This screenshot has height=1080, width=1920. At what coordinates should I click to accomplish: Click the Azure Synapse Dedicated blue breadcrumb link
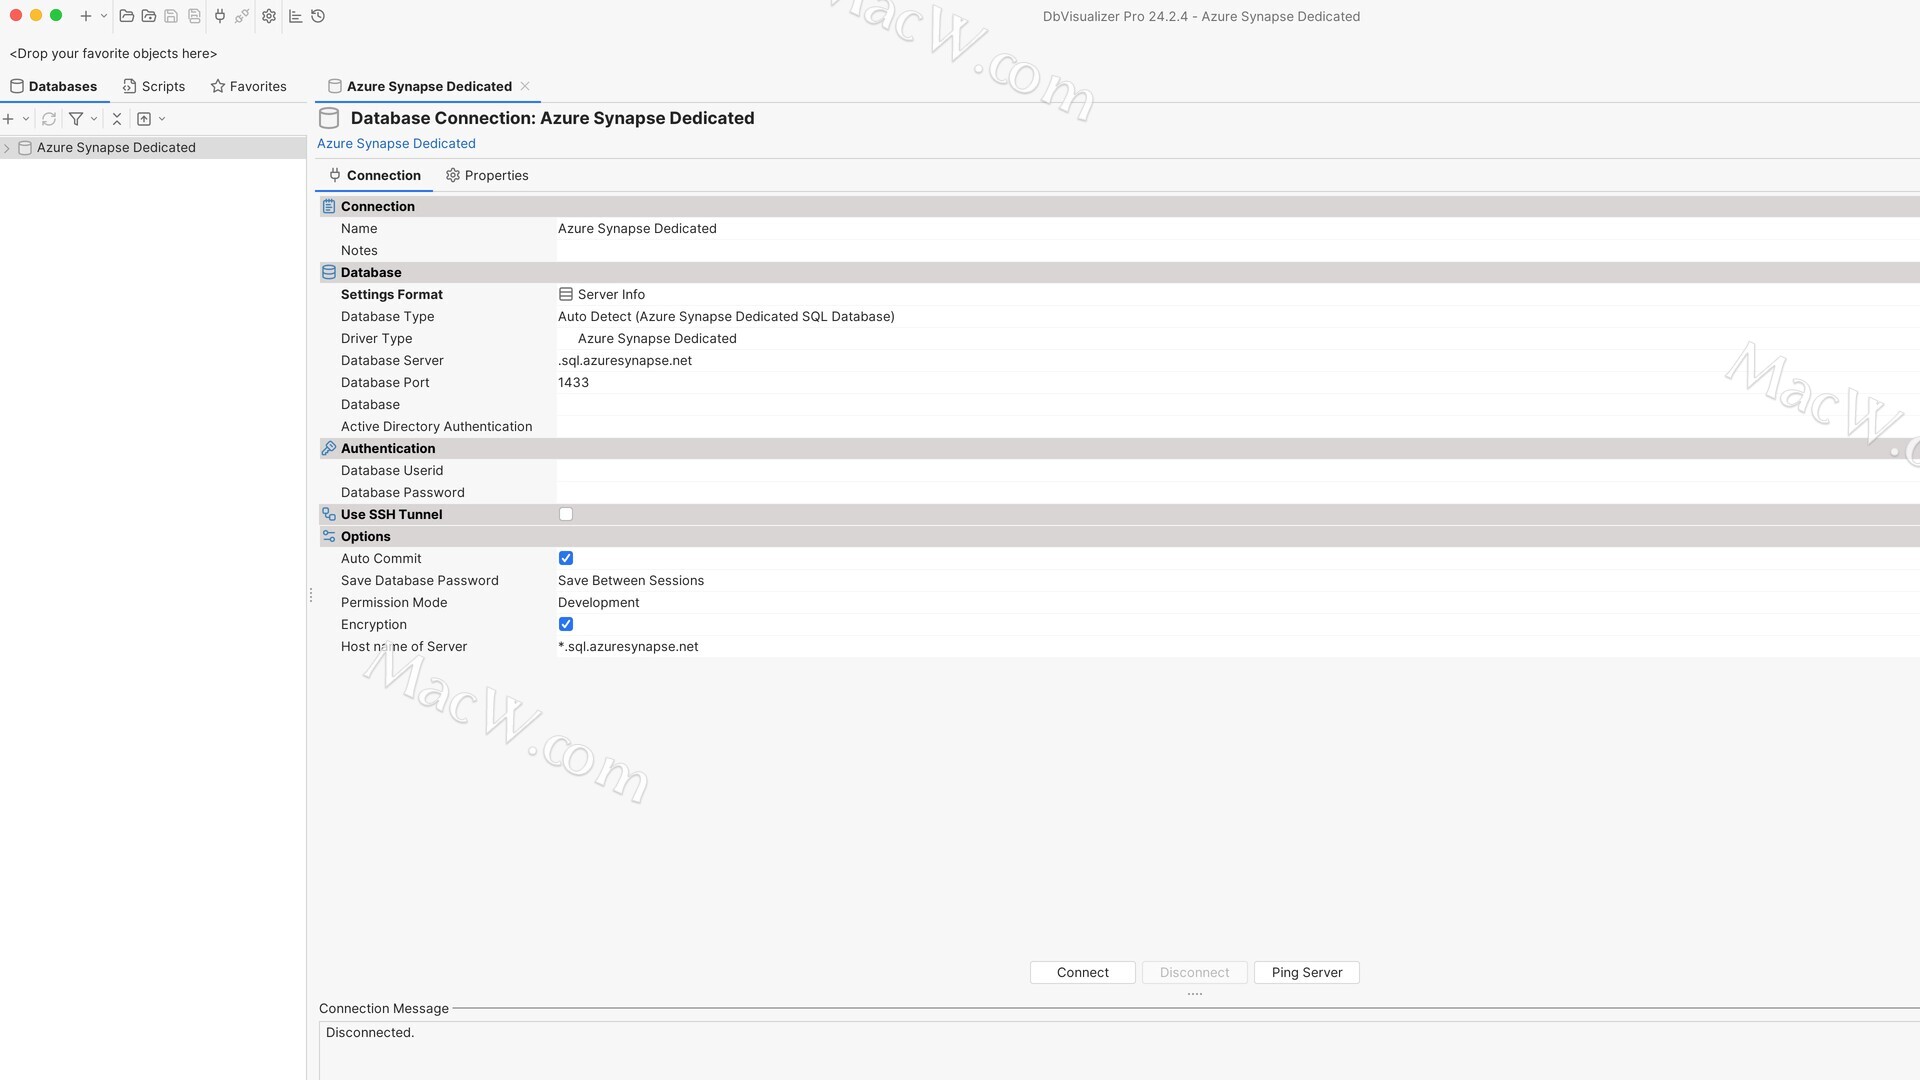[x=396, y=143]
